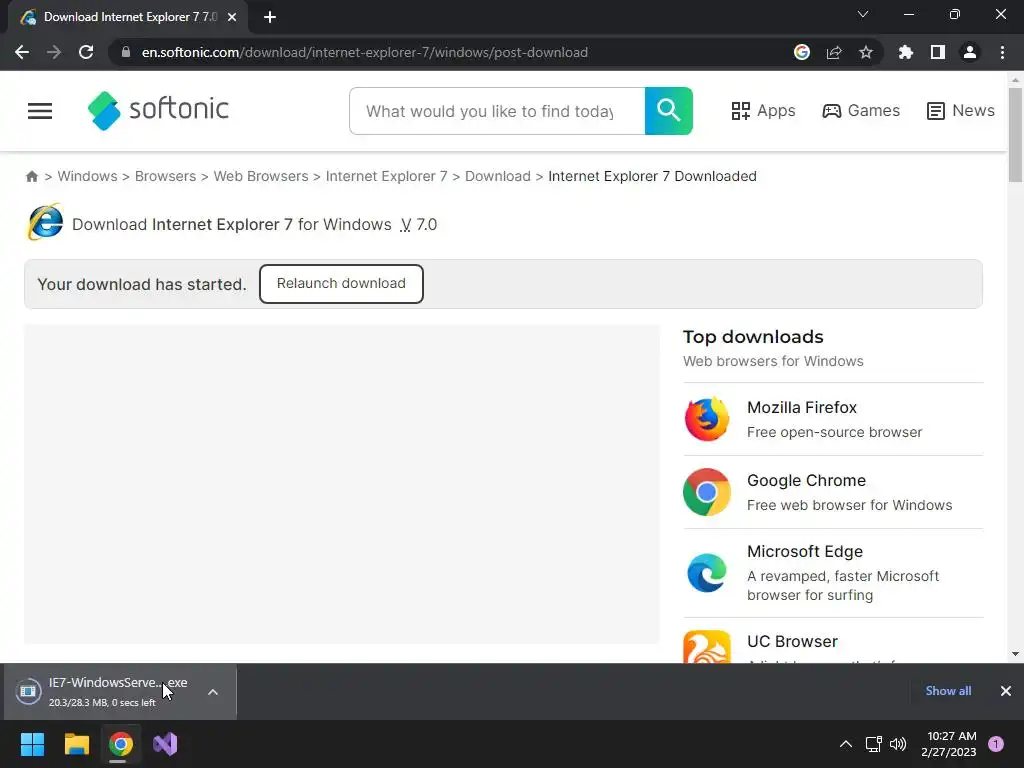This screenshot has width=1024, height=768.
Task: Close the Download Internet Explorer 7 tab
Action: 232,17
